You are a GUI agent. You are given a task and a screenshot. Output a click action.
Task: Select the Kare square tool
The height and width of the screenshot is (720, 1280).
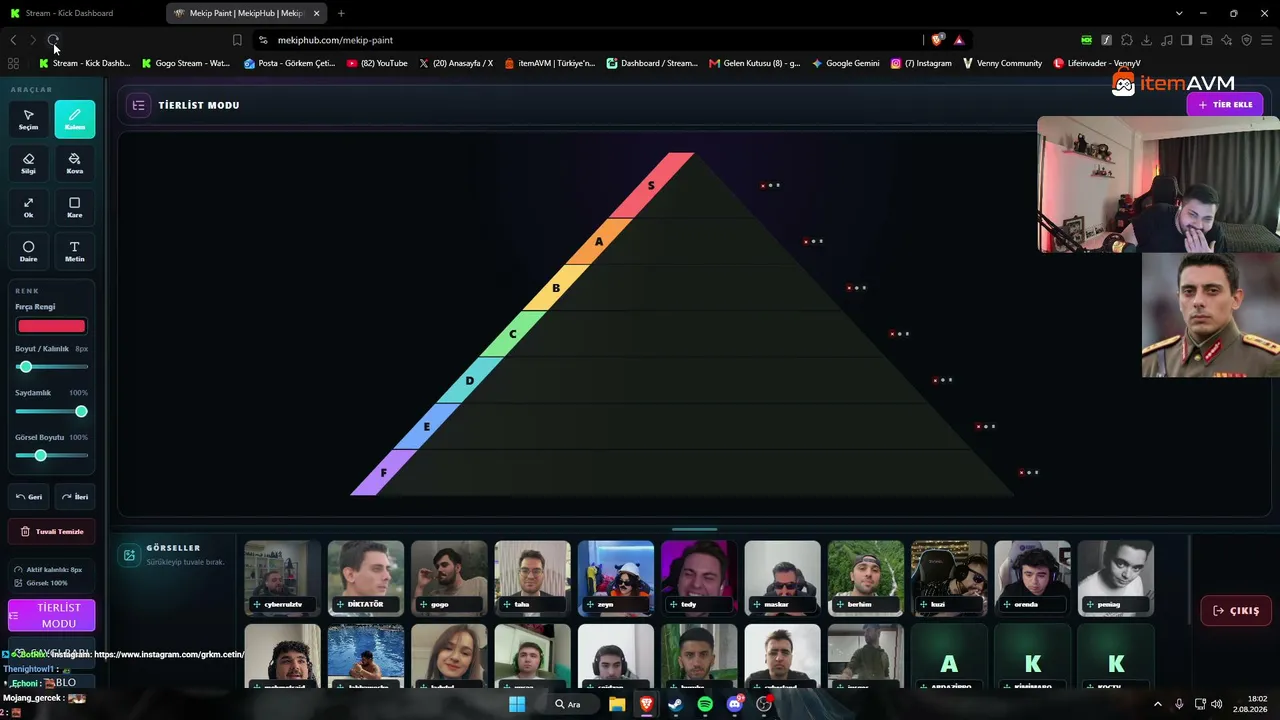pyautogui.click(x=75, y=207)
